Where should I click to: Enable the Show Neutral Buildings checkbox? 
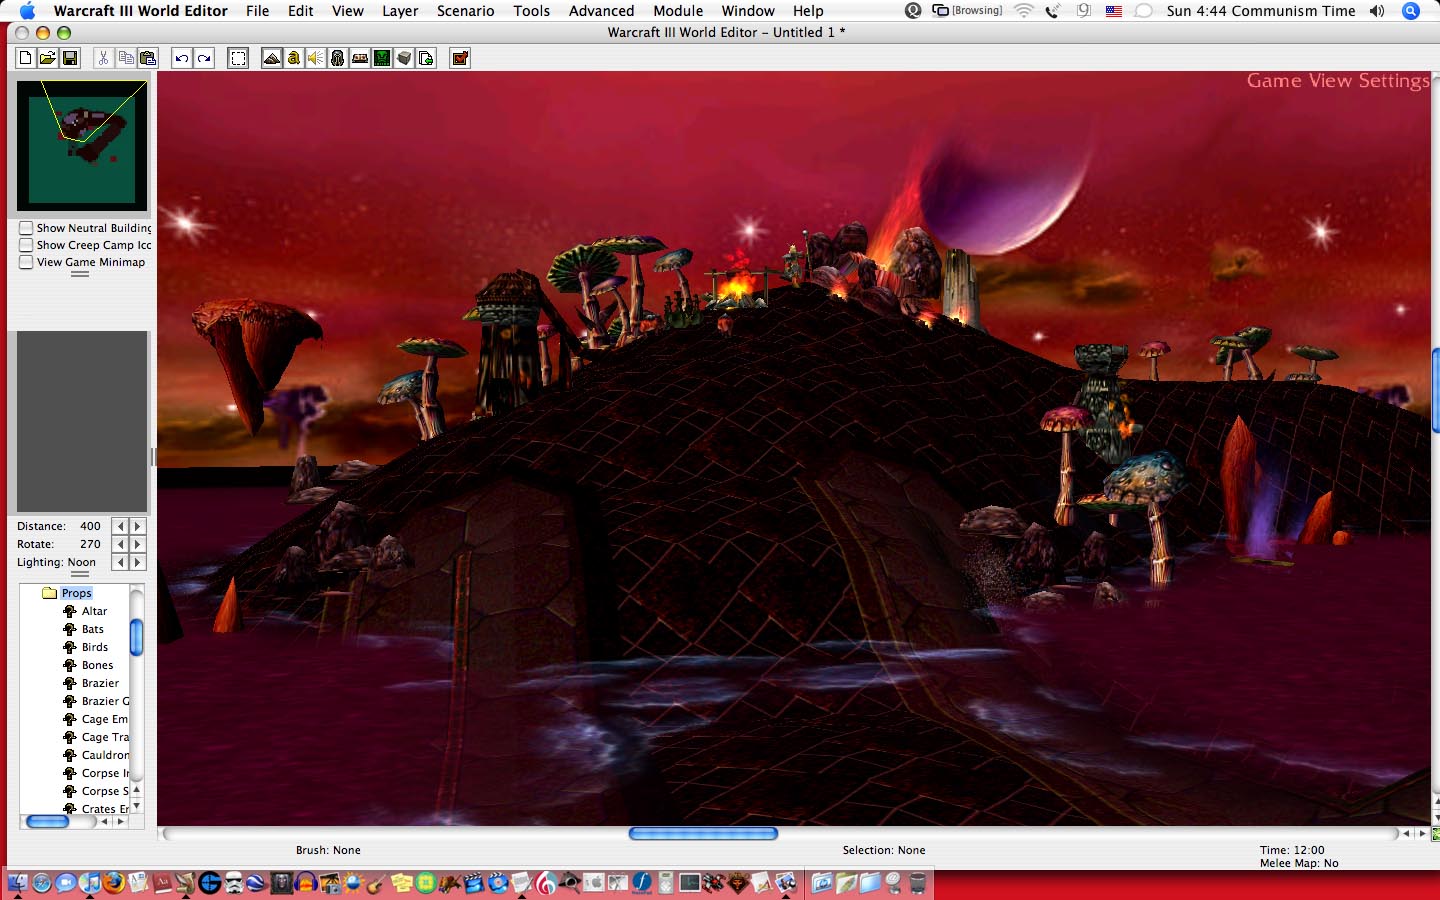[26, 228]
